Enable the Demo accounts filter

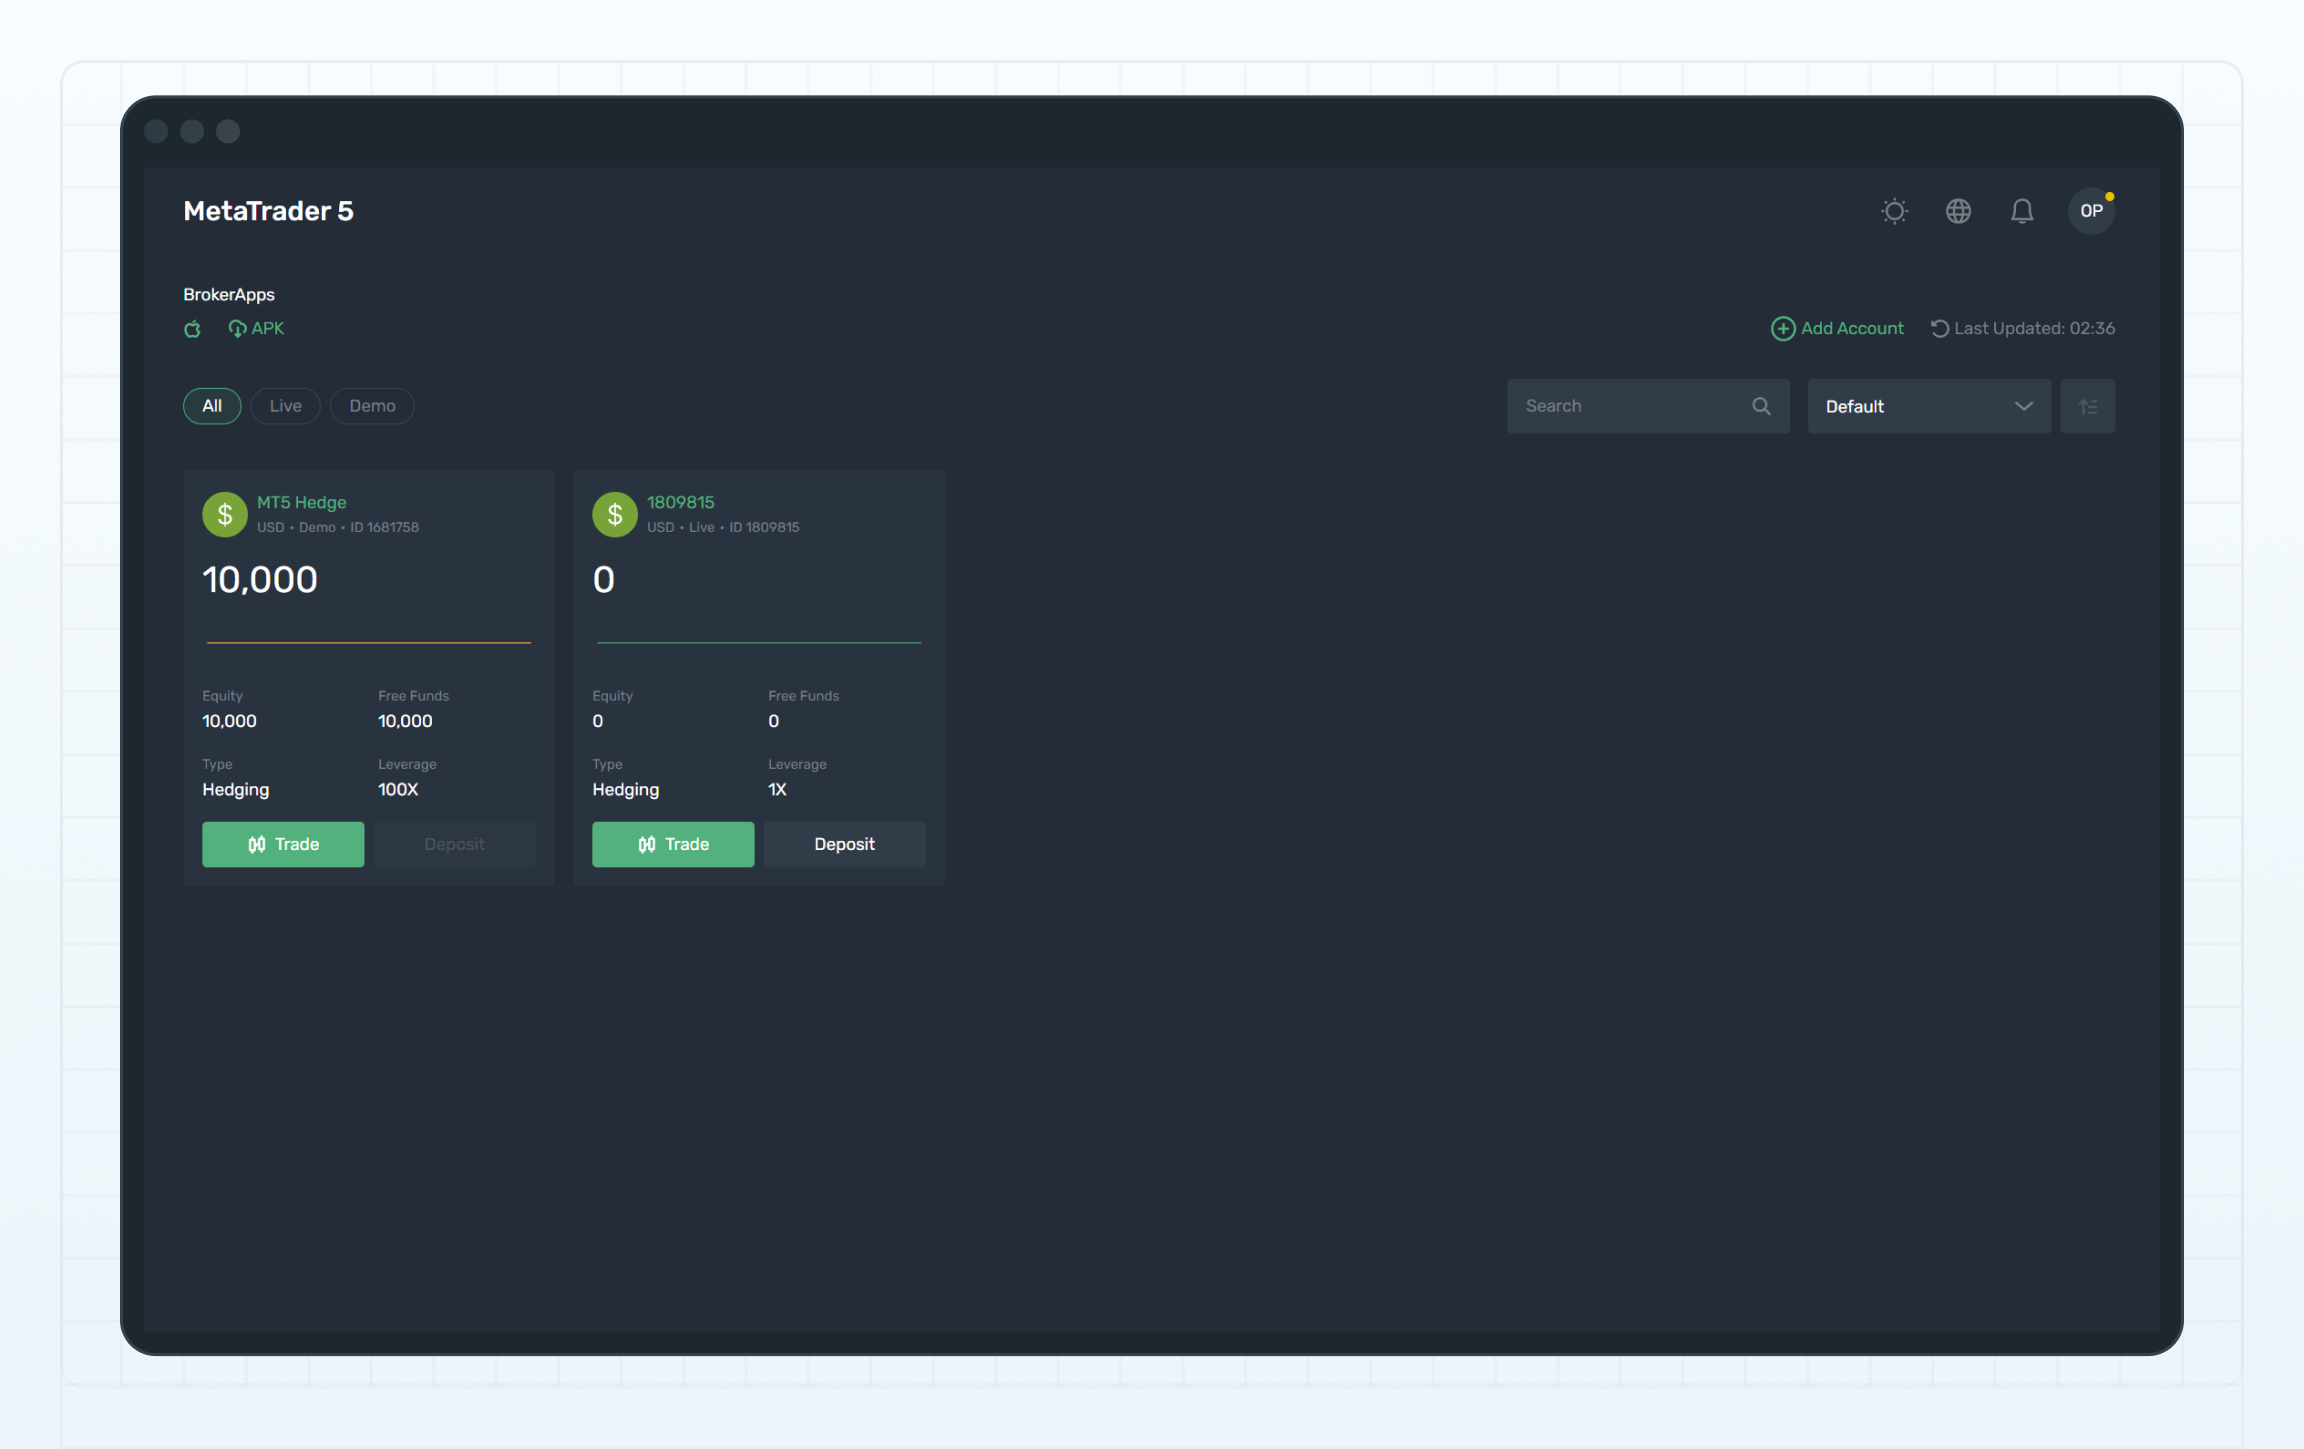(x=371, y=406)
